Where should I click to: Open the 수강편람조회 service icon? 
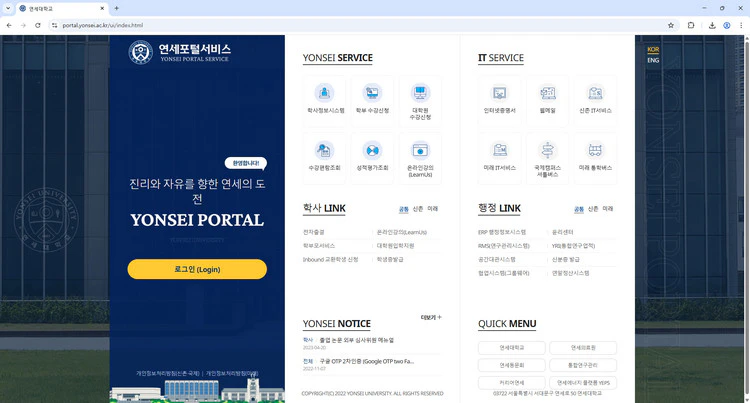[x=324, y=156]
